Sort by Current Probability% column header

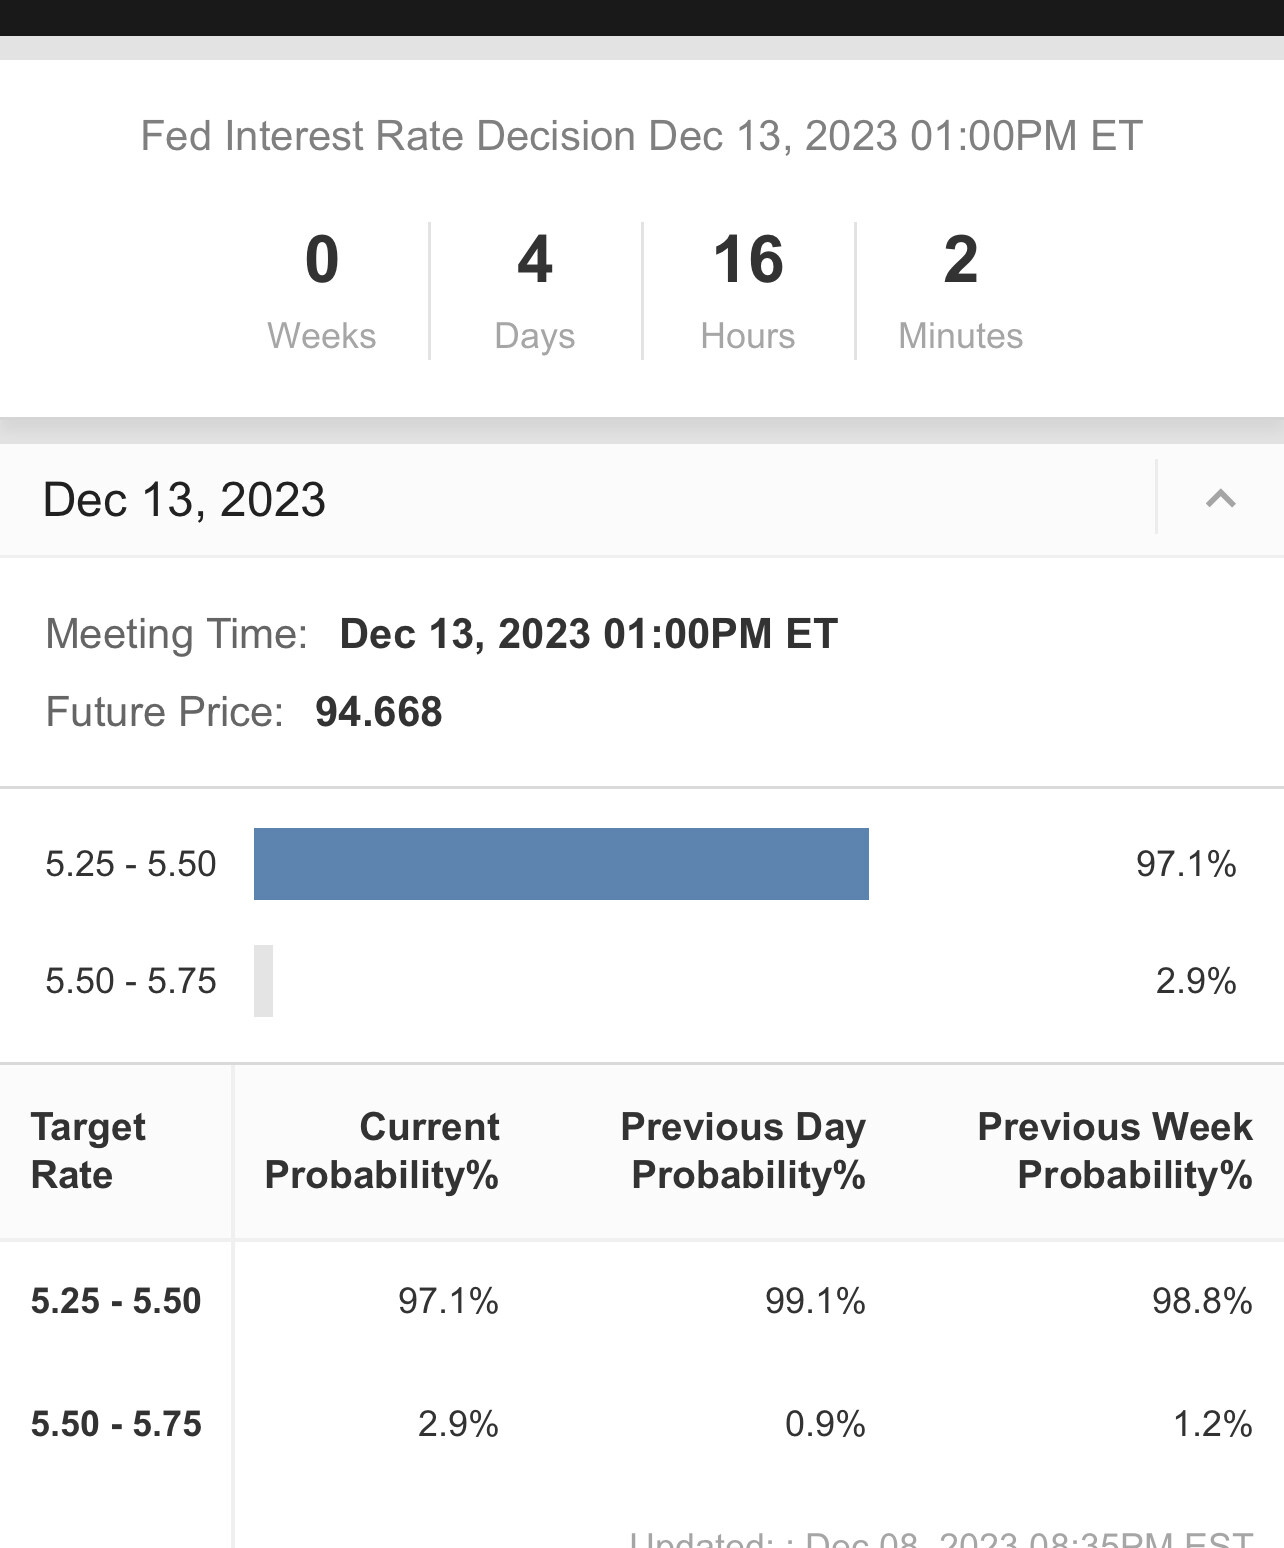pos(382,1150)
